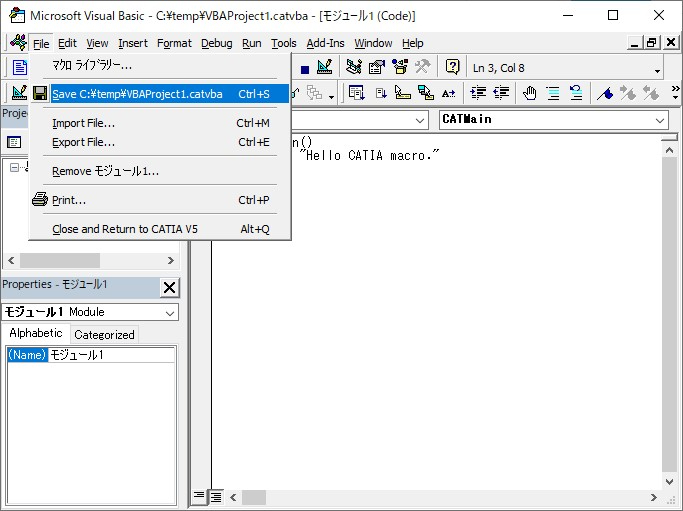Image resolution: width=683 pixels, height=511 pixels.
Task: Click the Help question mark icon
Action: coord(452,67)
